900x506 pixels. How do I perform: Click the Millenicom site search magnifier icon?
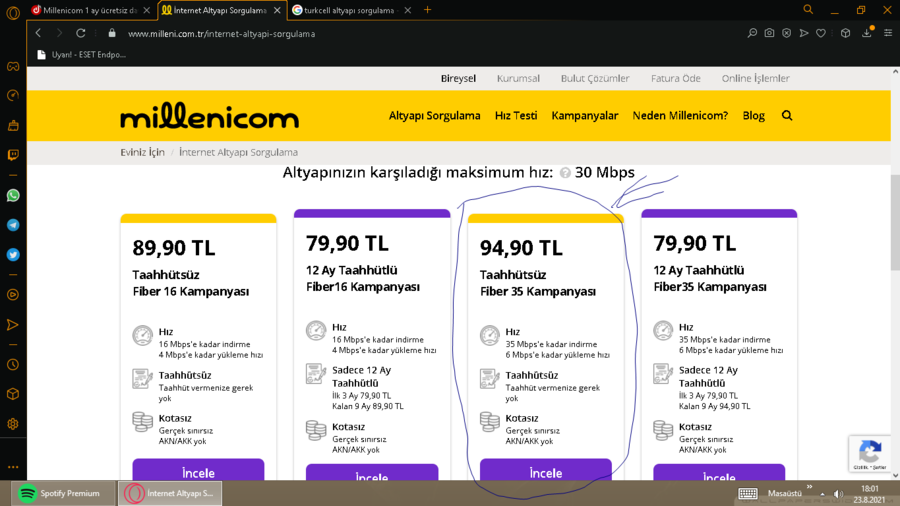[787, 116]
